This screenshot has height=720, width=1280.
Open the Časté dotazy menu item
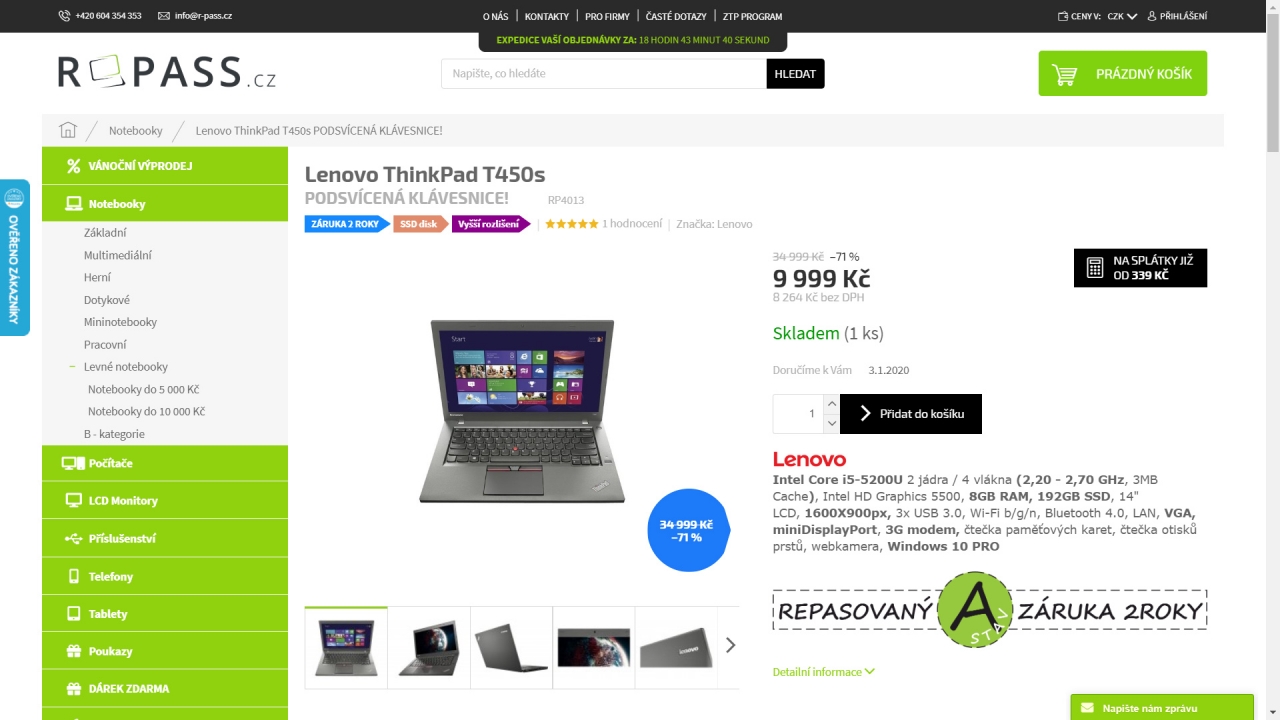676,16
